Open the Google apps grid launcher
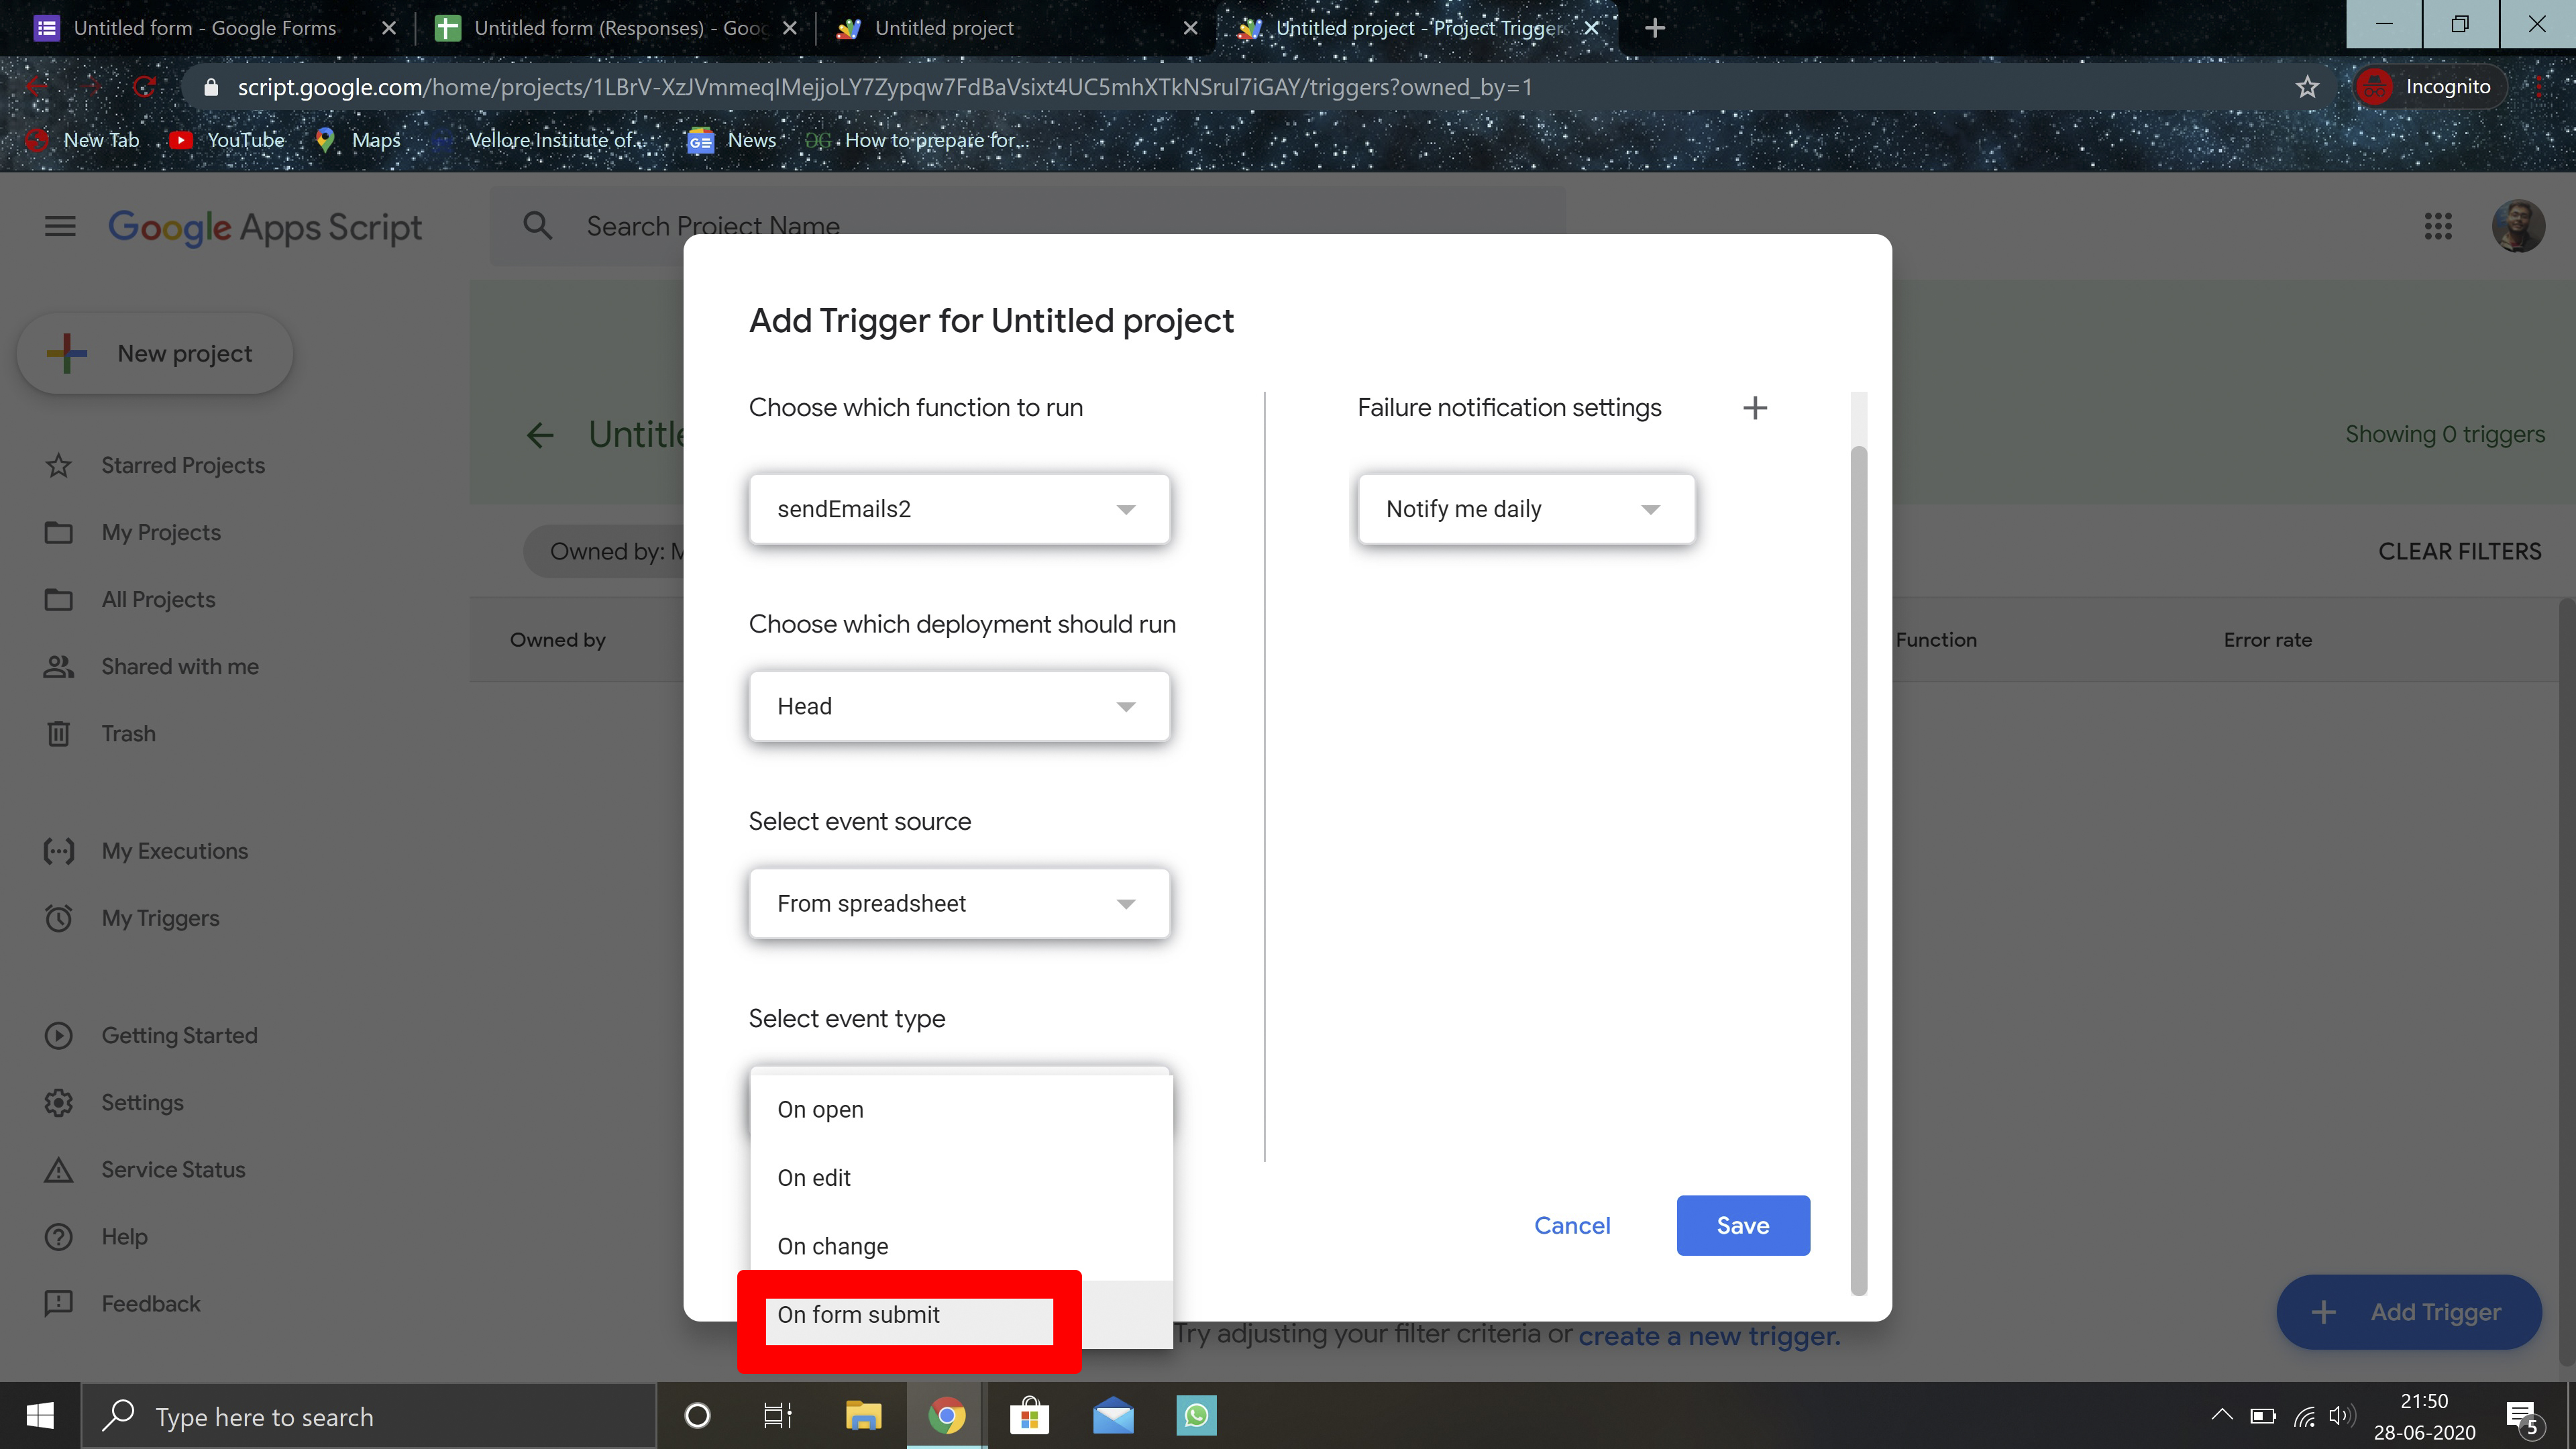2576x1449 pixels. [2437, 226]
